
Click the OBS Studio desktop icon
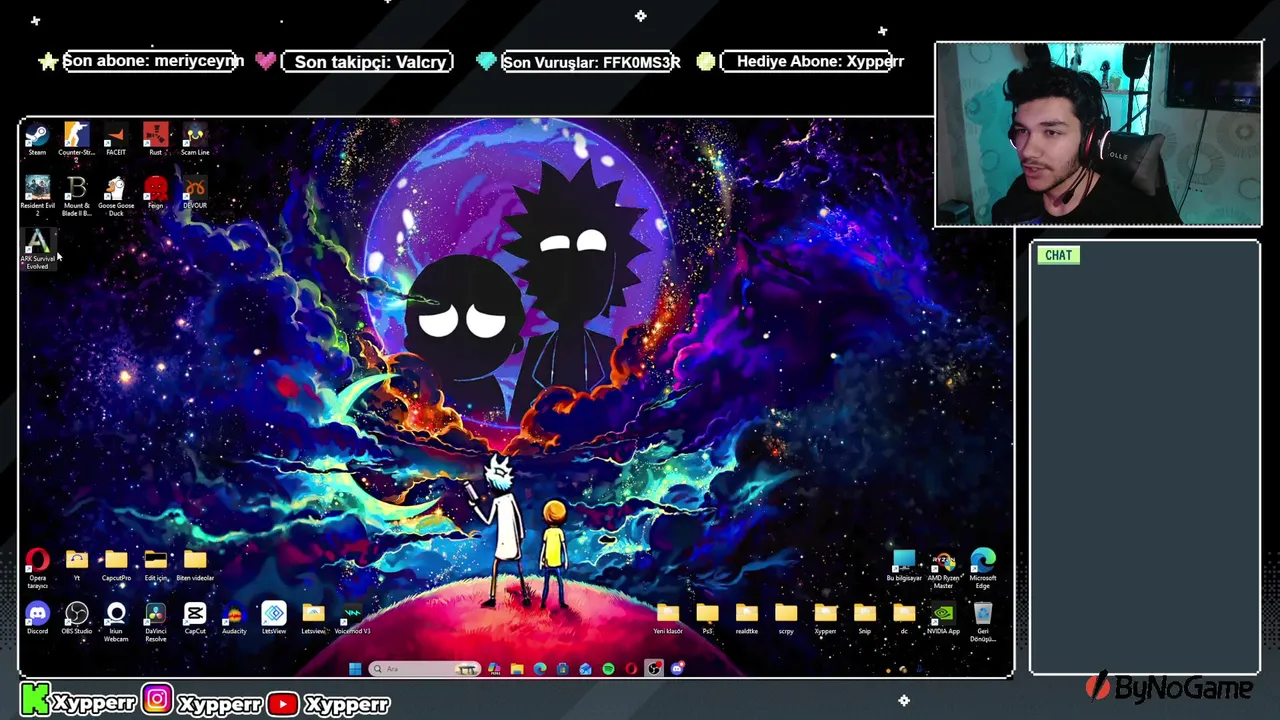point(76,619)
